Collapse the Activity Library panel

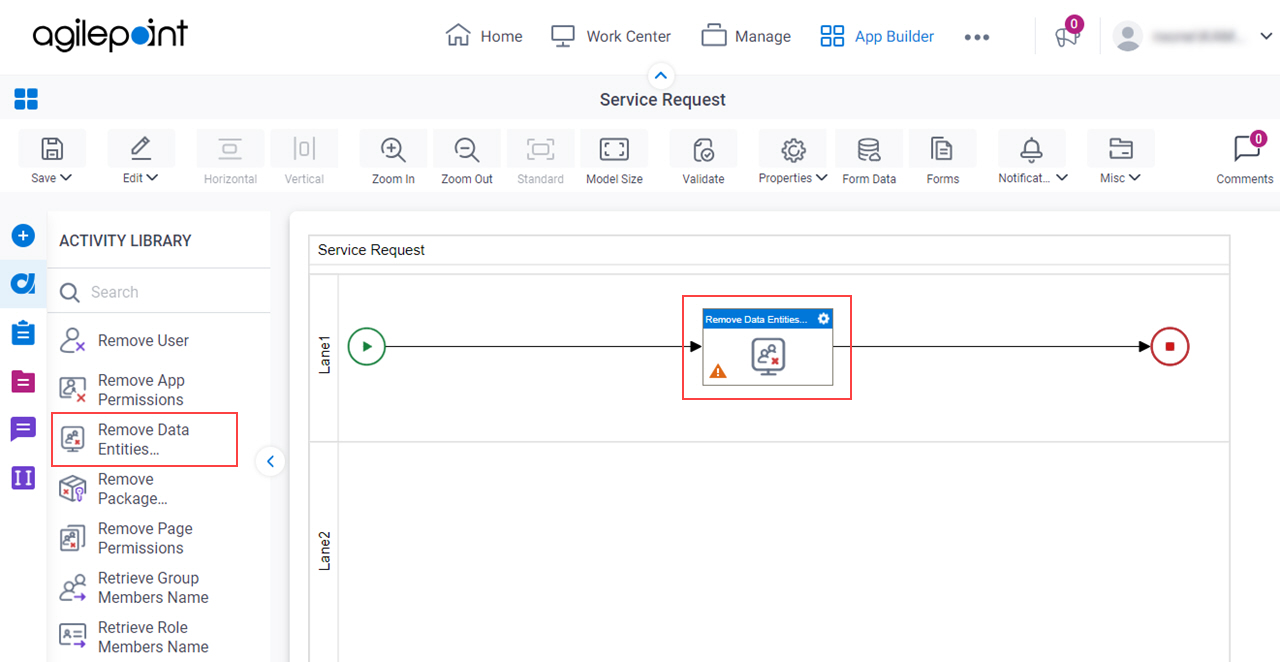tap(270, 462)
